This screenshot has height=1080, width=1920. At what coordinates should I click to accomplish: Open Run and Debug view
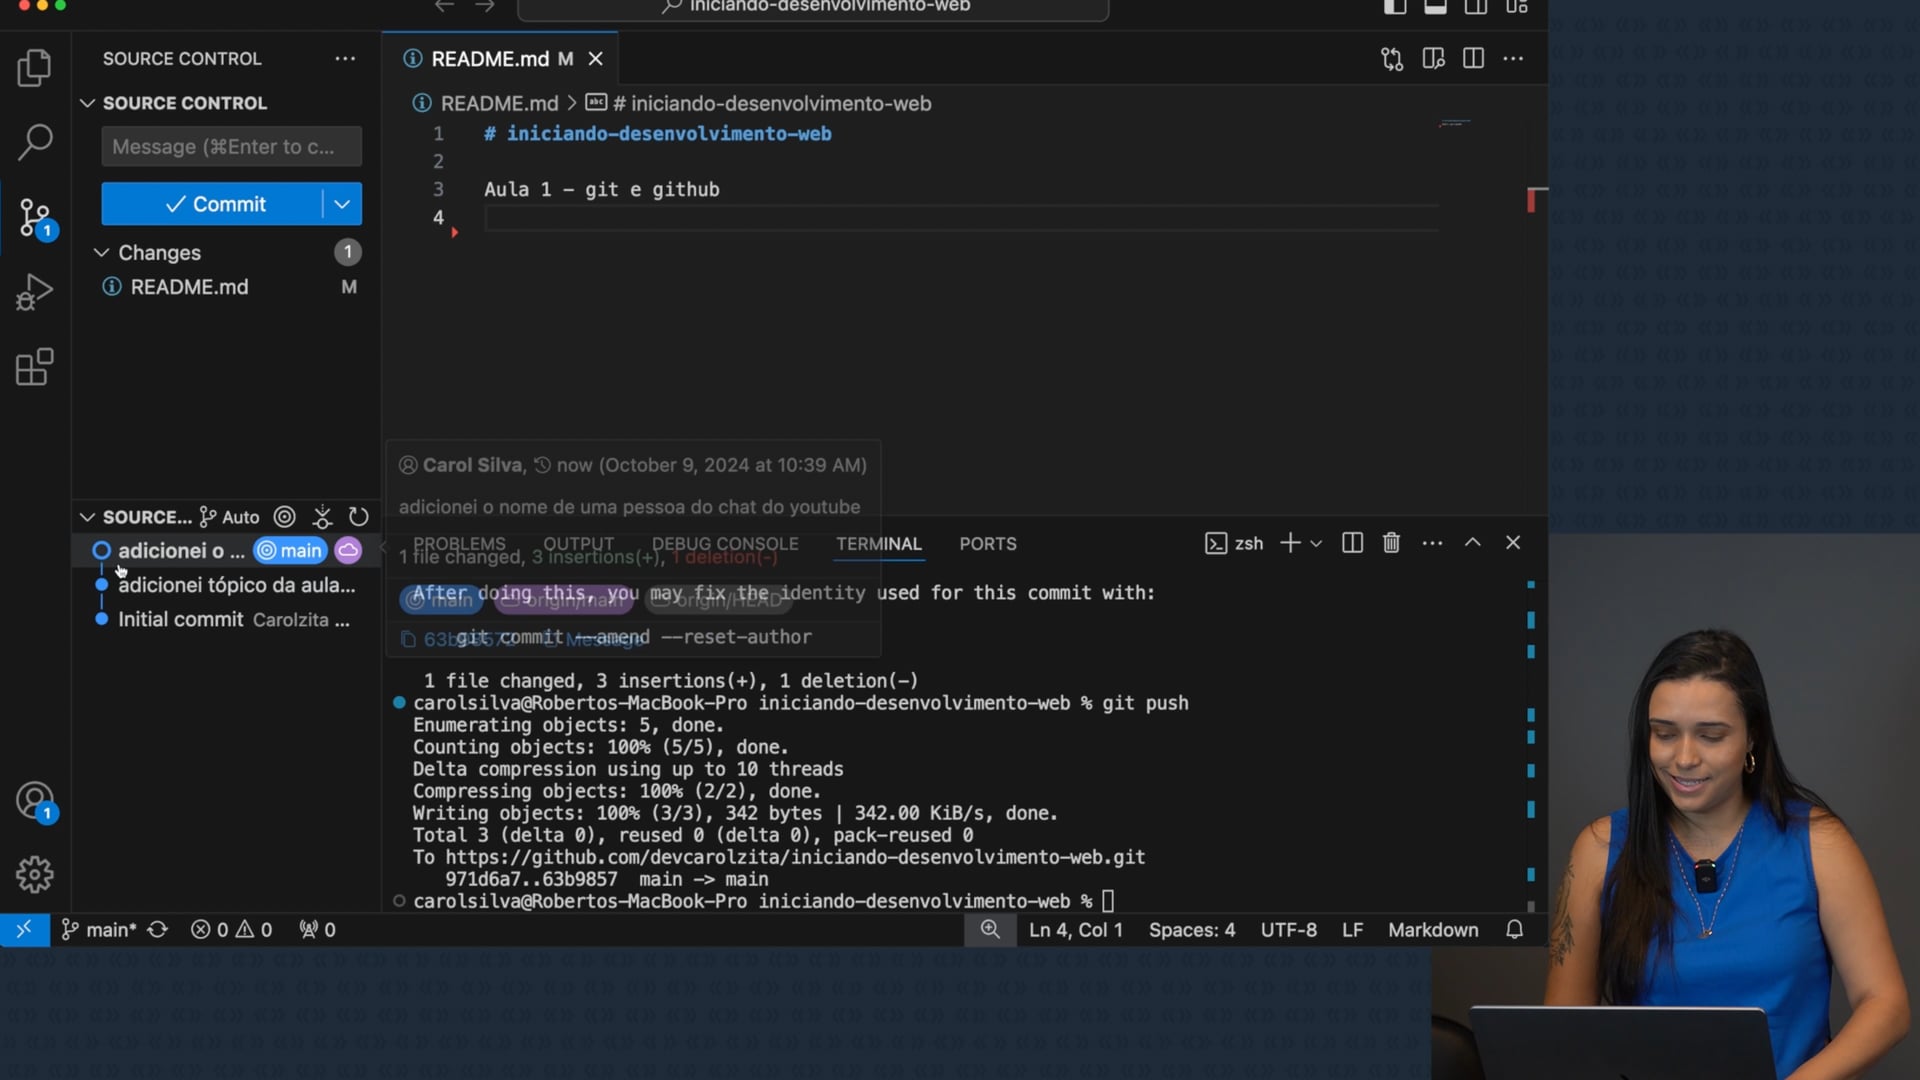pyautogui.click(x=34, y=292)
